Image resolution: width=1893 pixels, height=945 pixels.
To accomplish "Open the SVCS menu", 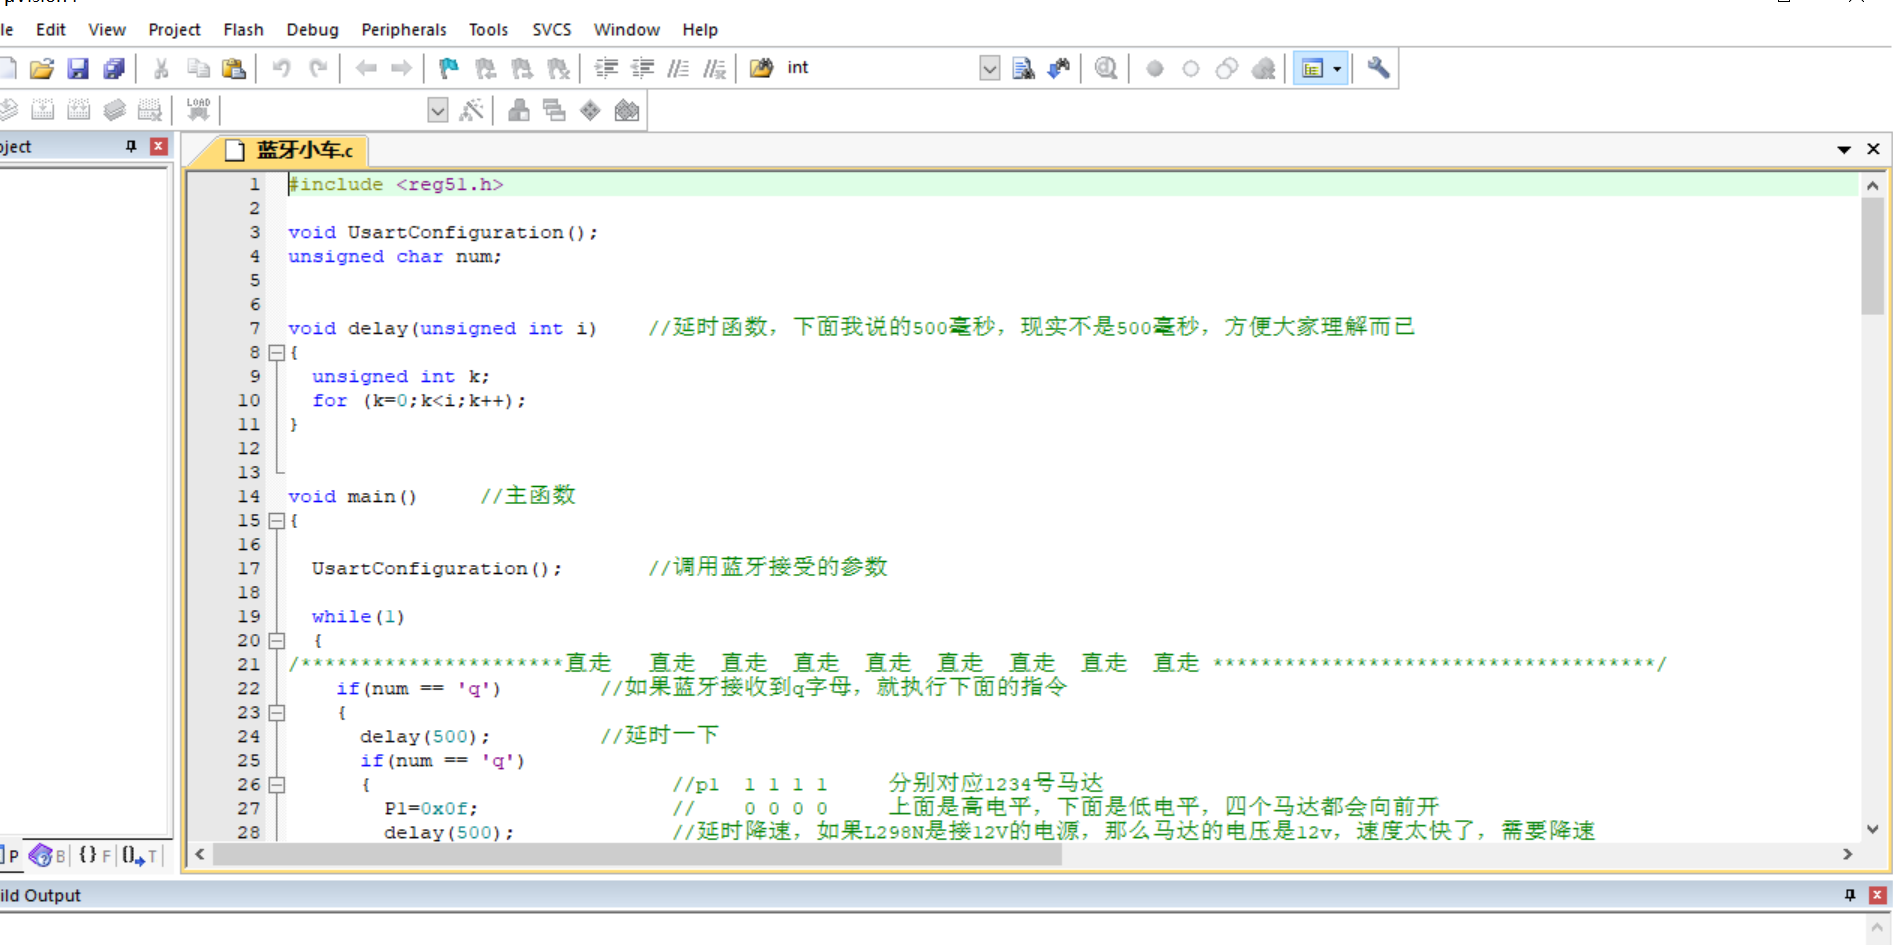I will 552,30.
